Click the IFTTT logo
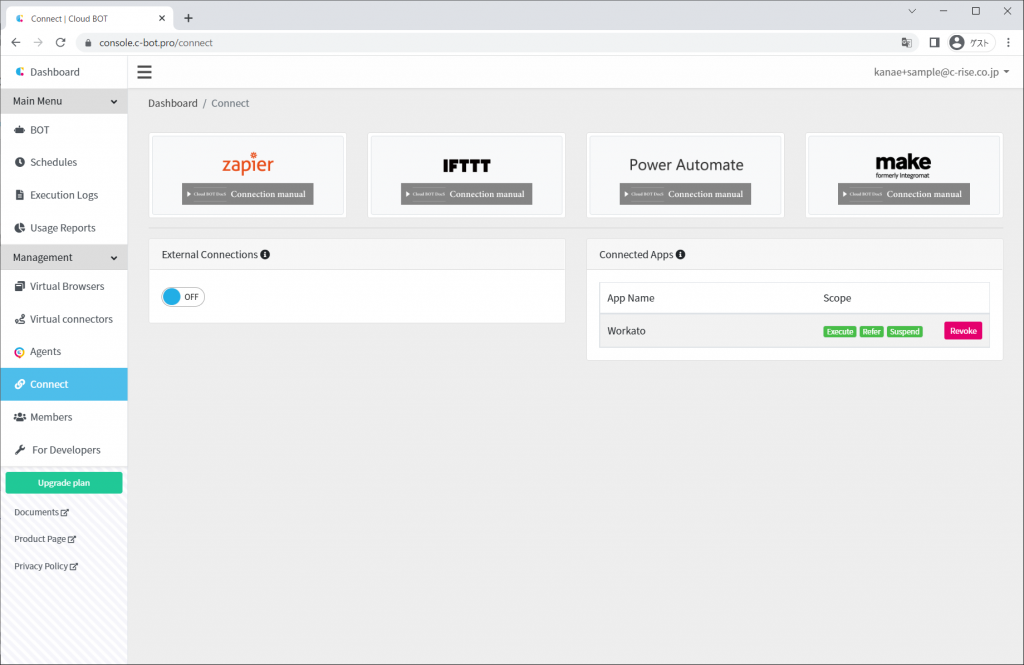Screen dimensions: 1024x665 coord(466,166)
